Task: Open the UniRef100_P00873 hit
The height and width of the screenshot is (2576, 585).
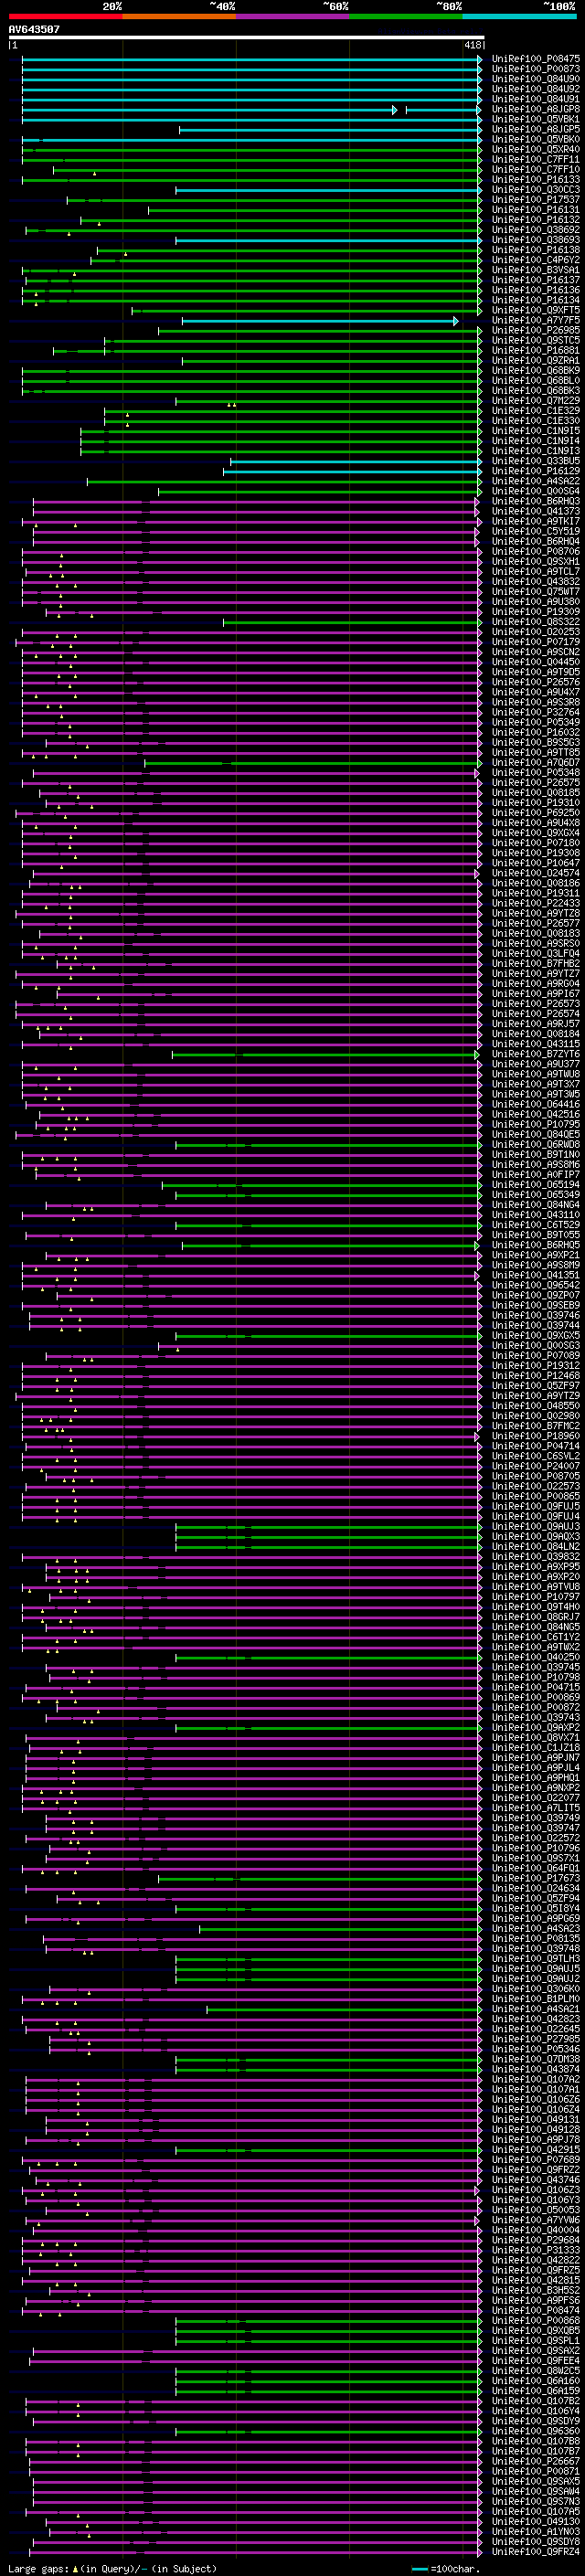Action: (535, 69)
